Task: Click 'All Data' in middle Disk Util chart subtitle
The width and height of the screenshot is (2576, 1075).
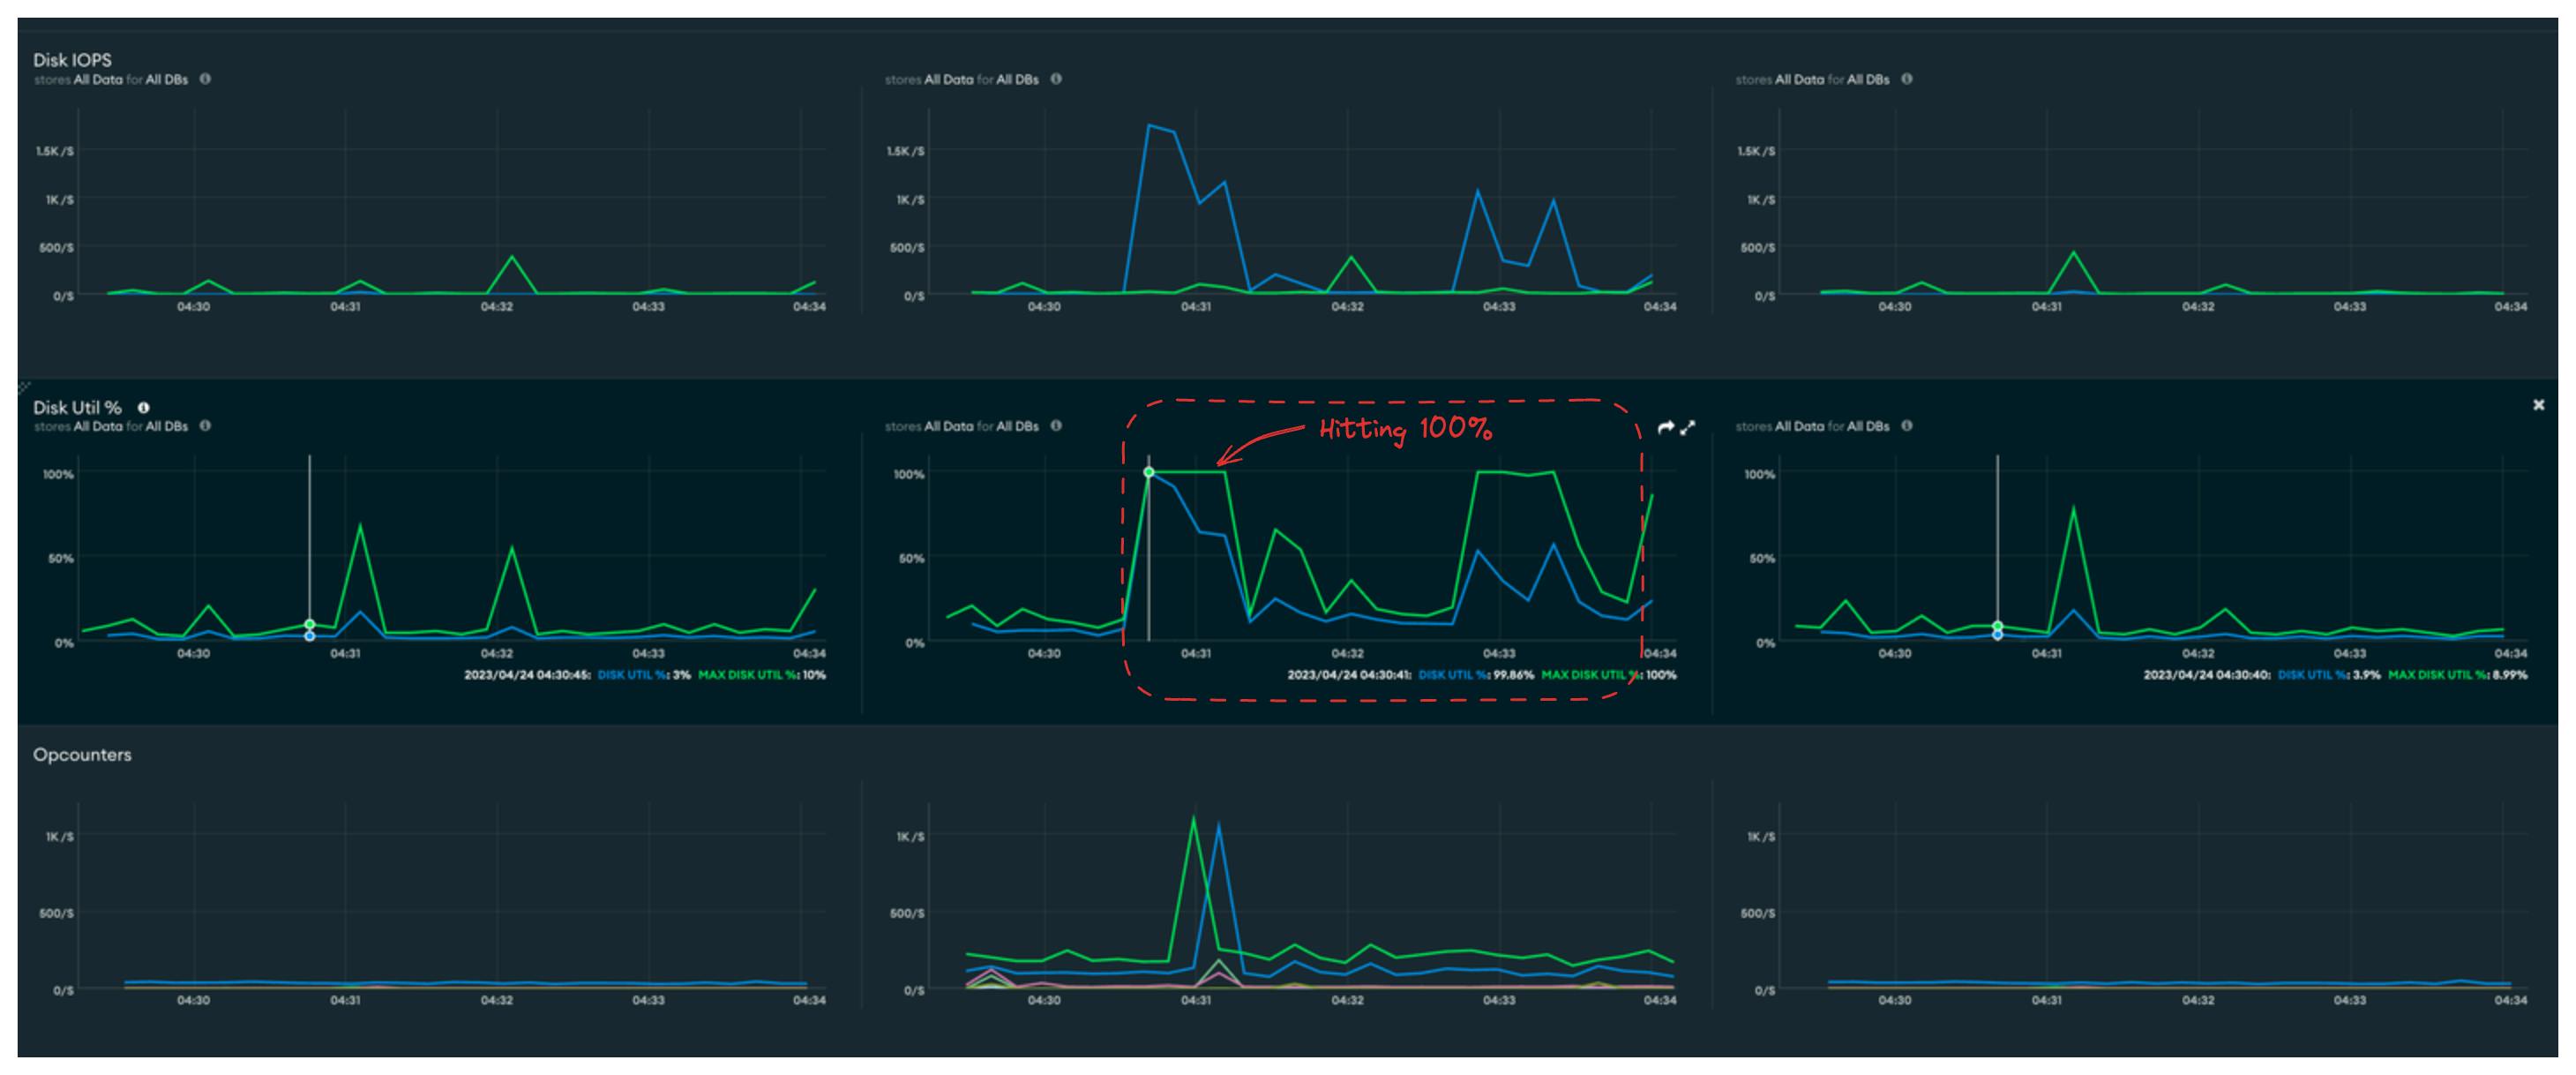Action: tap(949, 426)
